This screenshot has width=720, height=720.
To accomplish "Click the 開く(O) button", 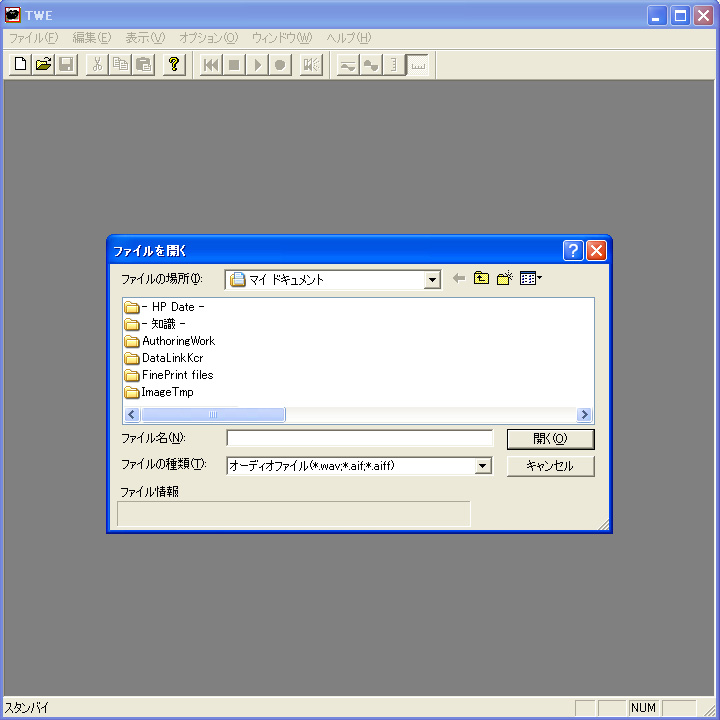I will coord(551,439).
